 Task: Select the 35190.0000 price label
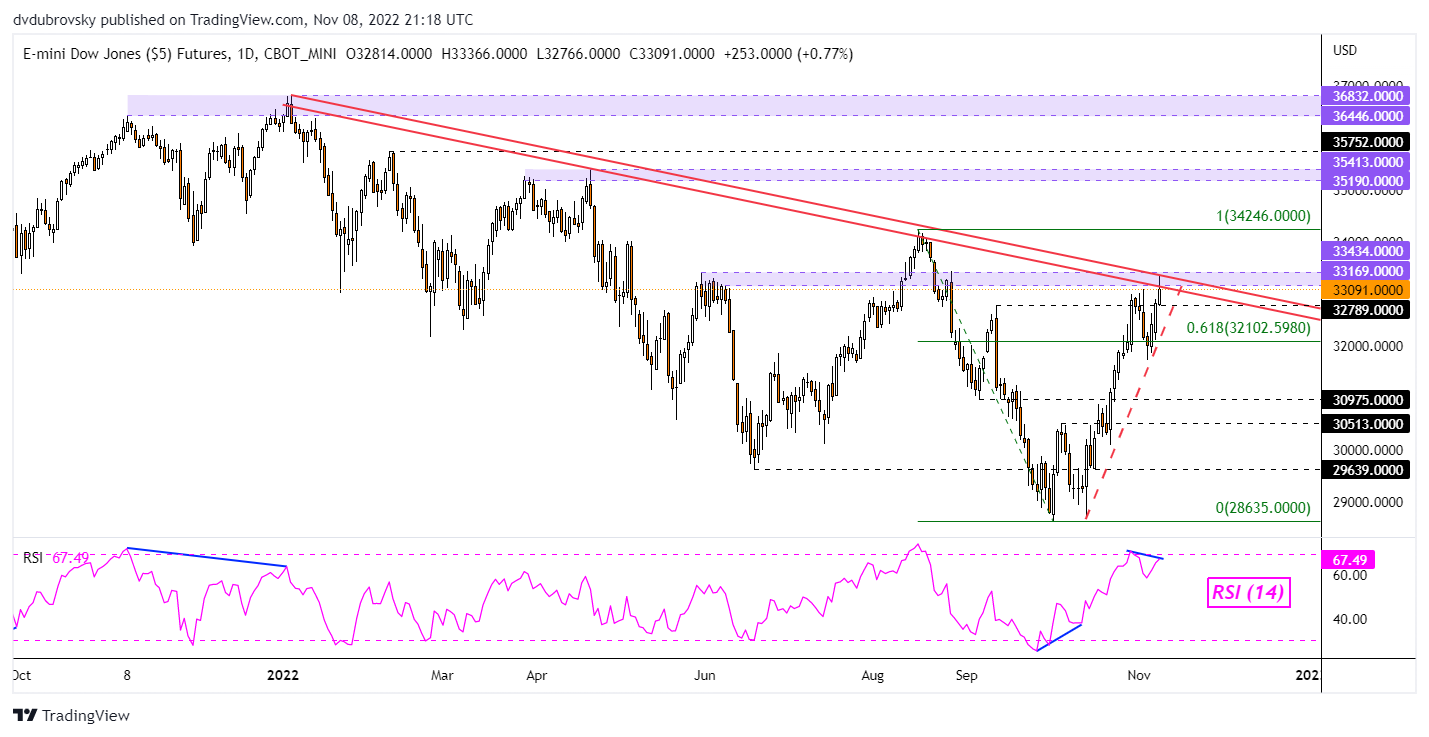[x=1364, y=181]
